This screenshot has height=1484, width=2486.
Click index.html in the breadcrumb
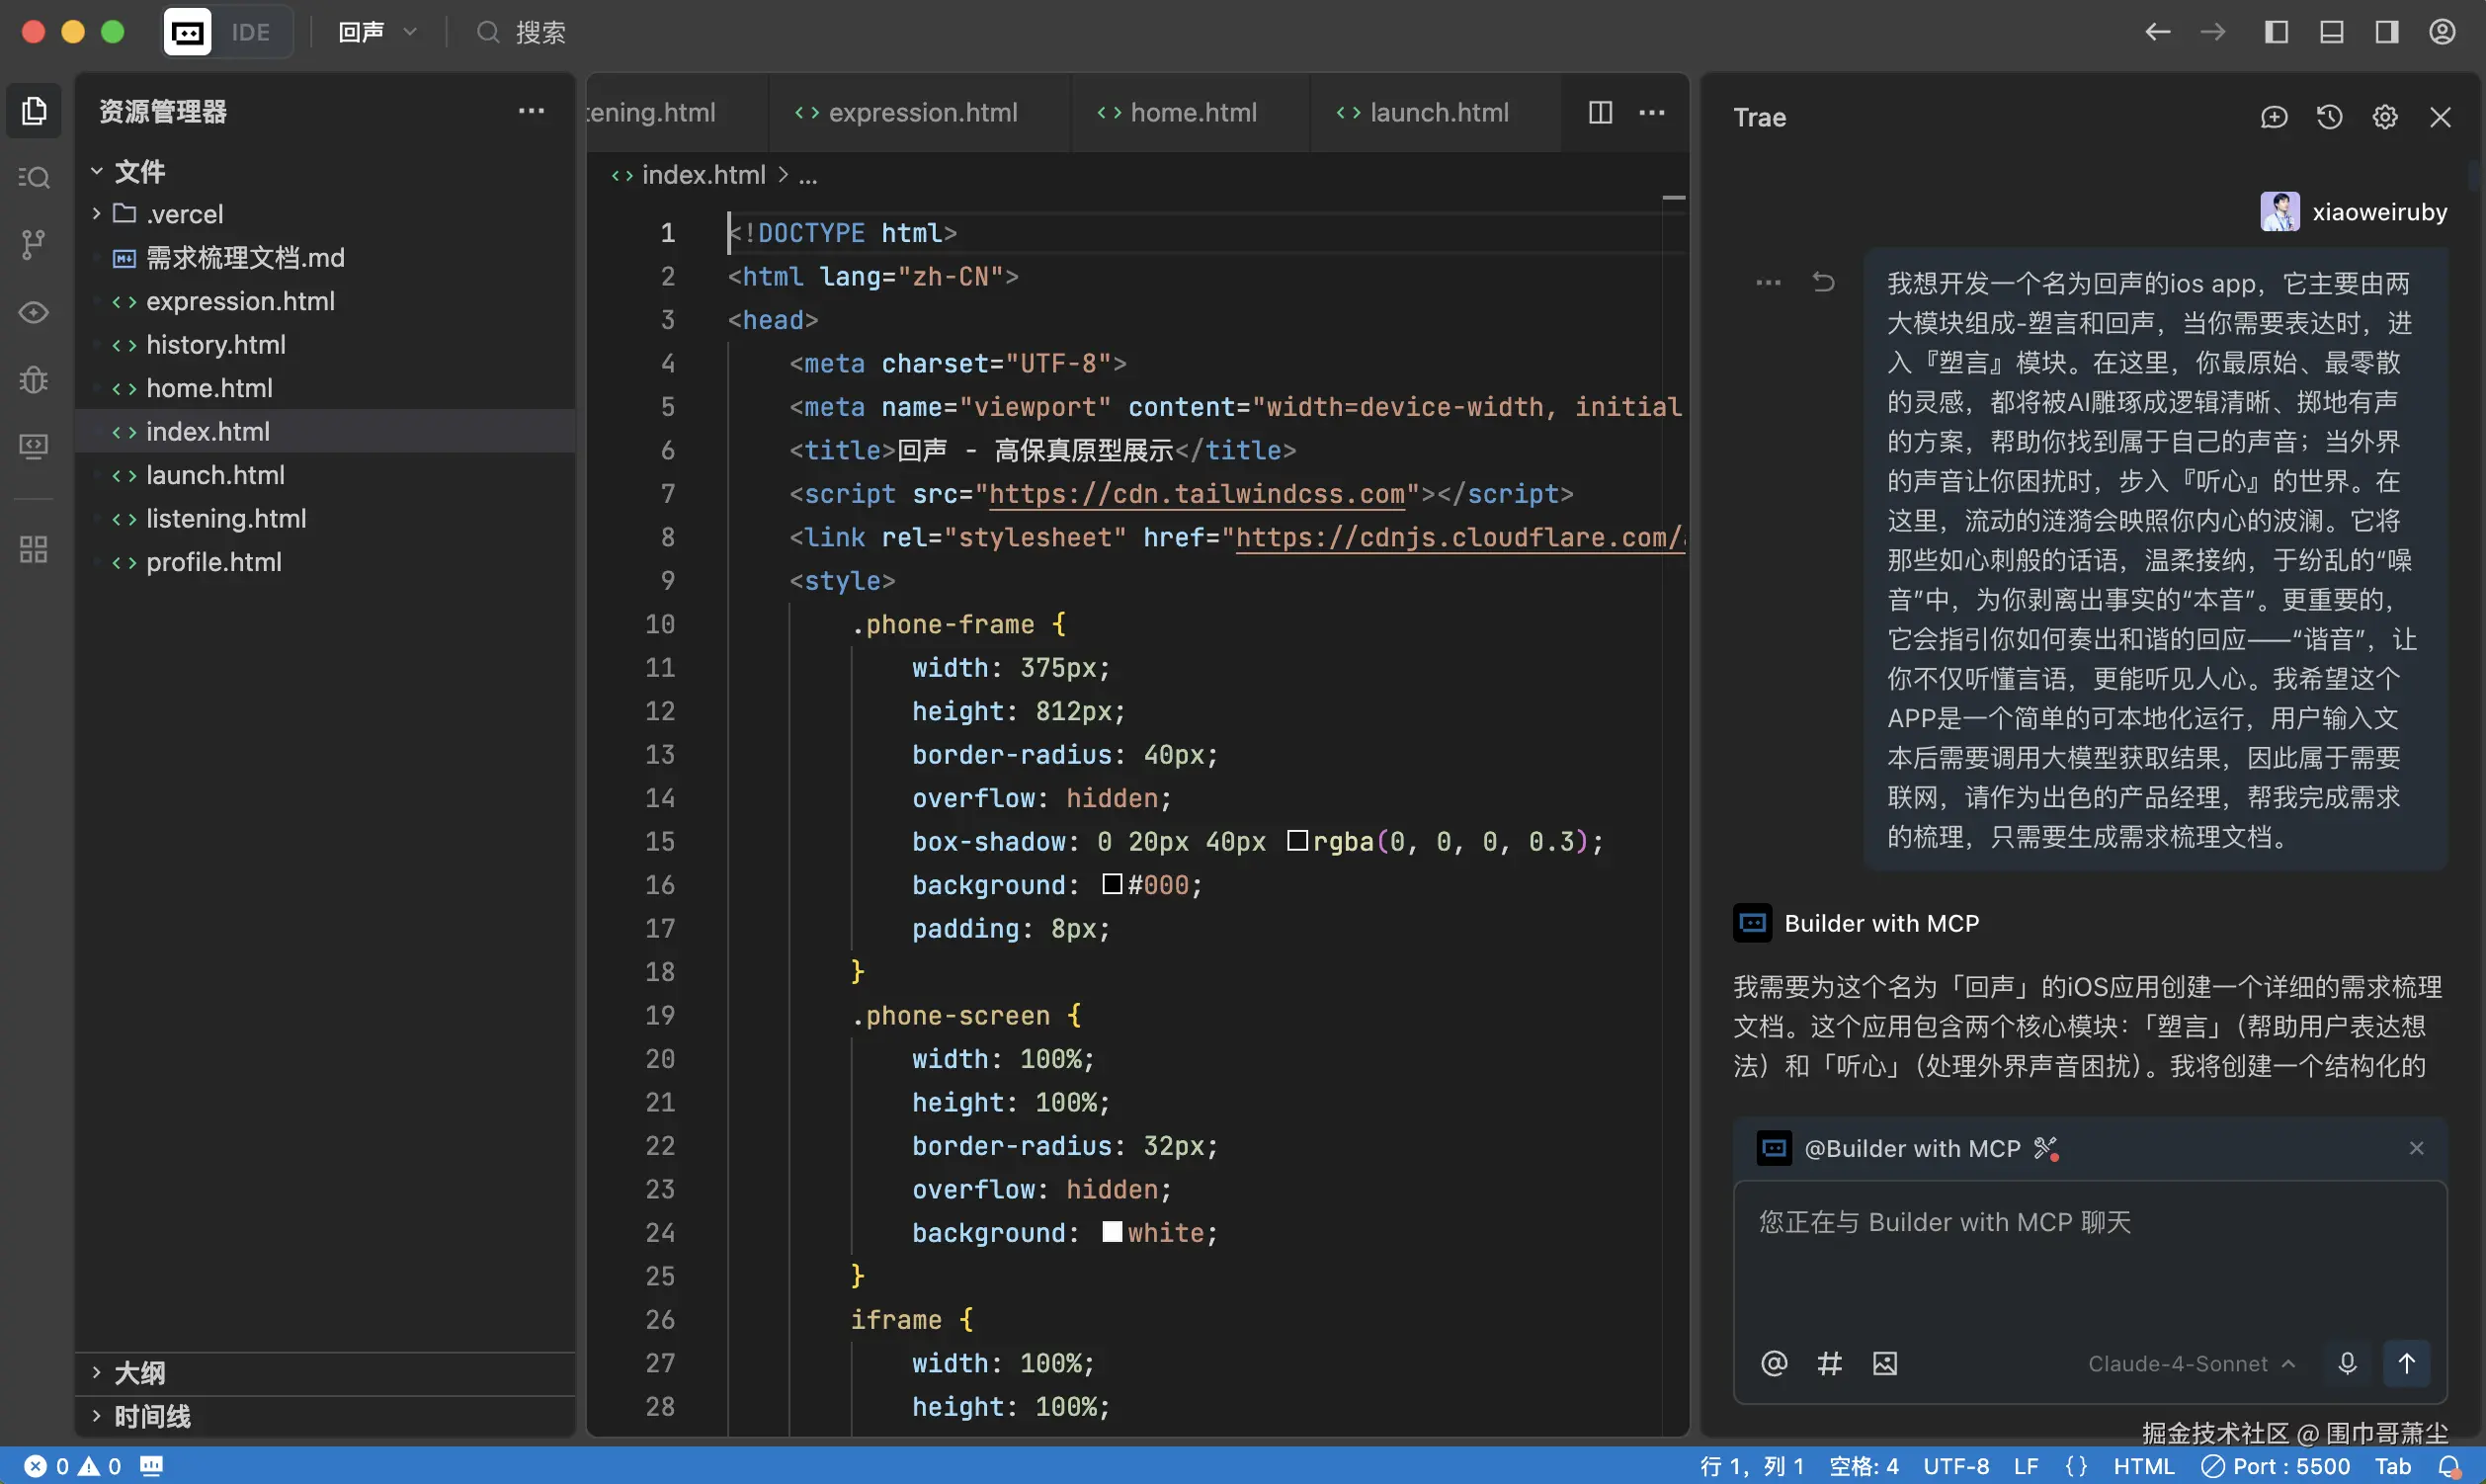click(x=703, y=175)
